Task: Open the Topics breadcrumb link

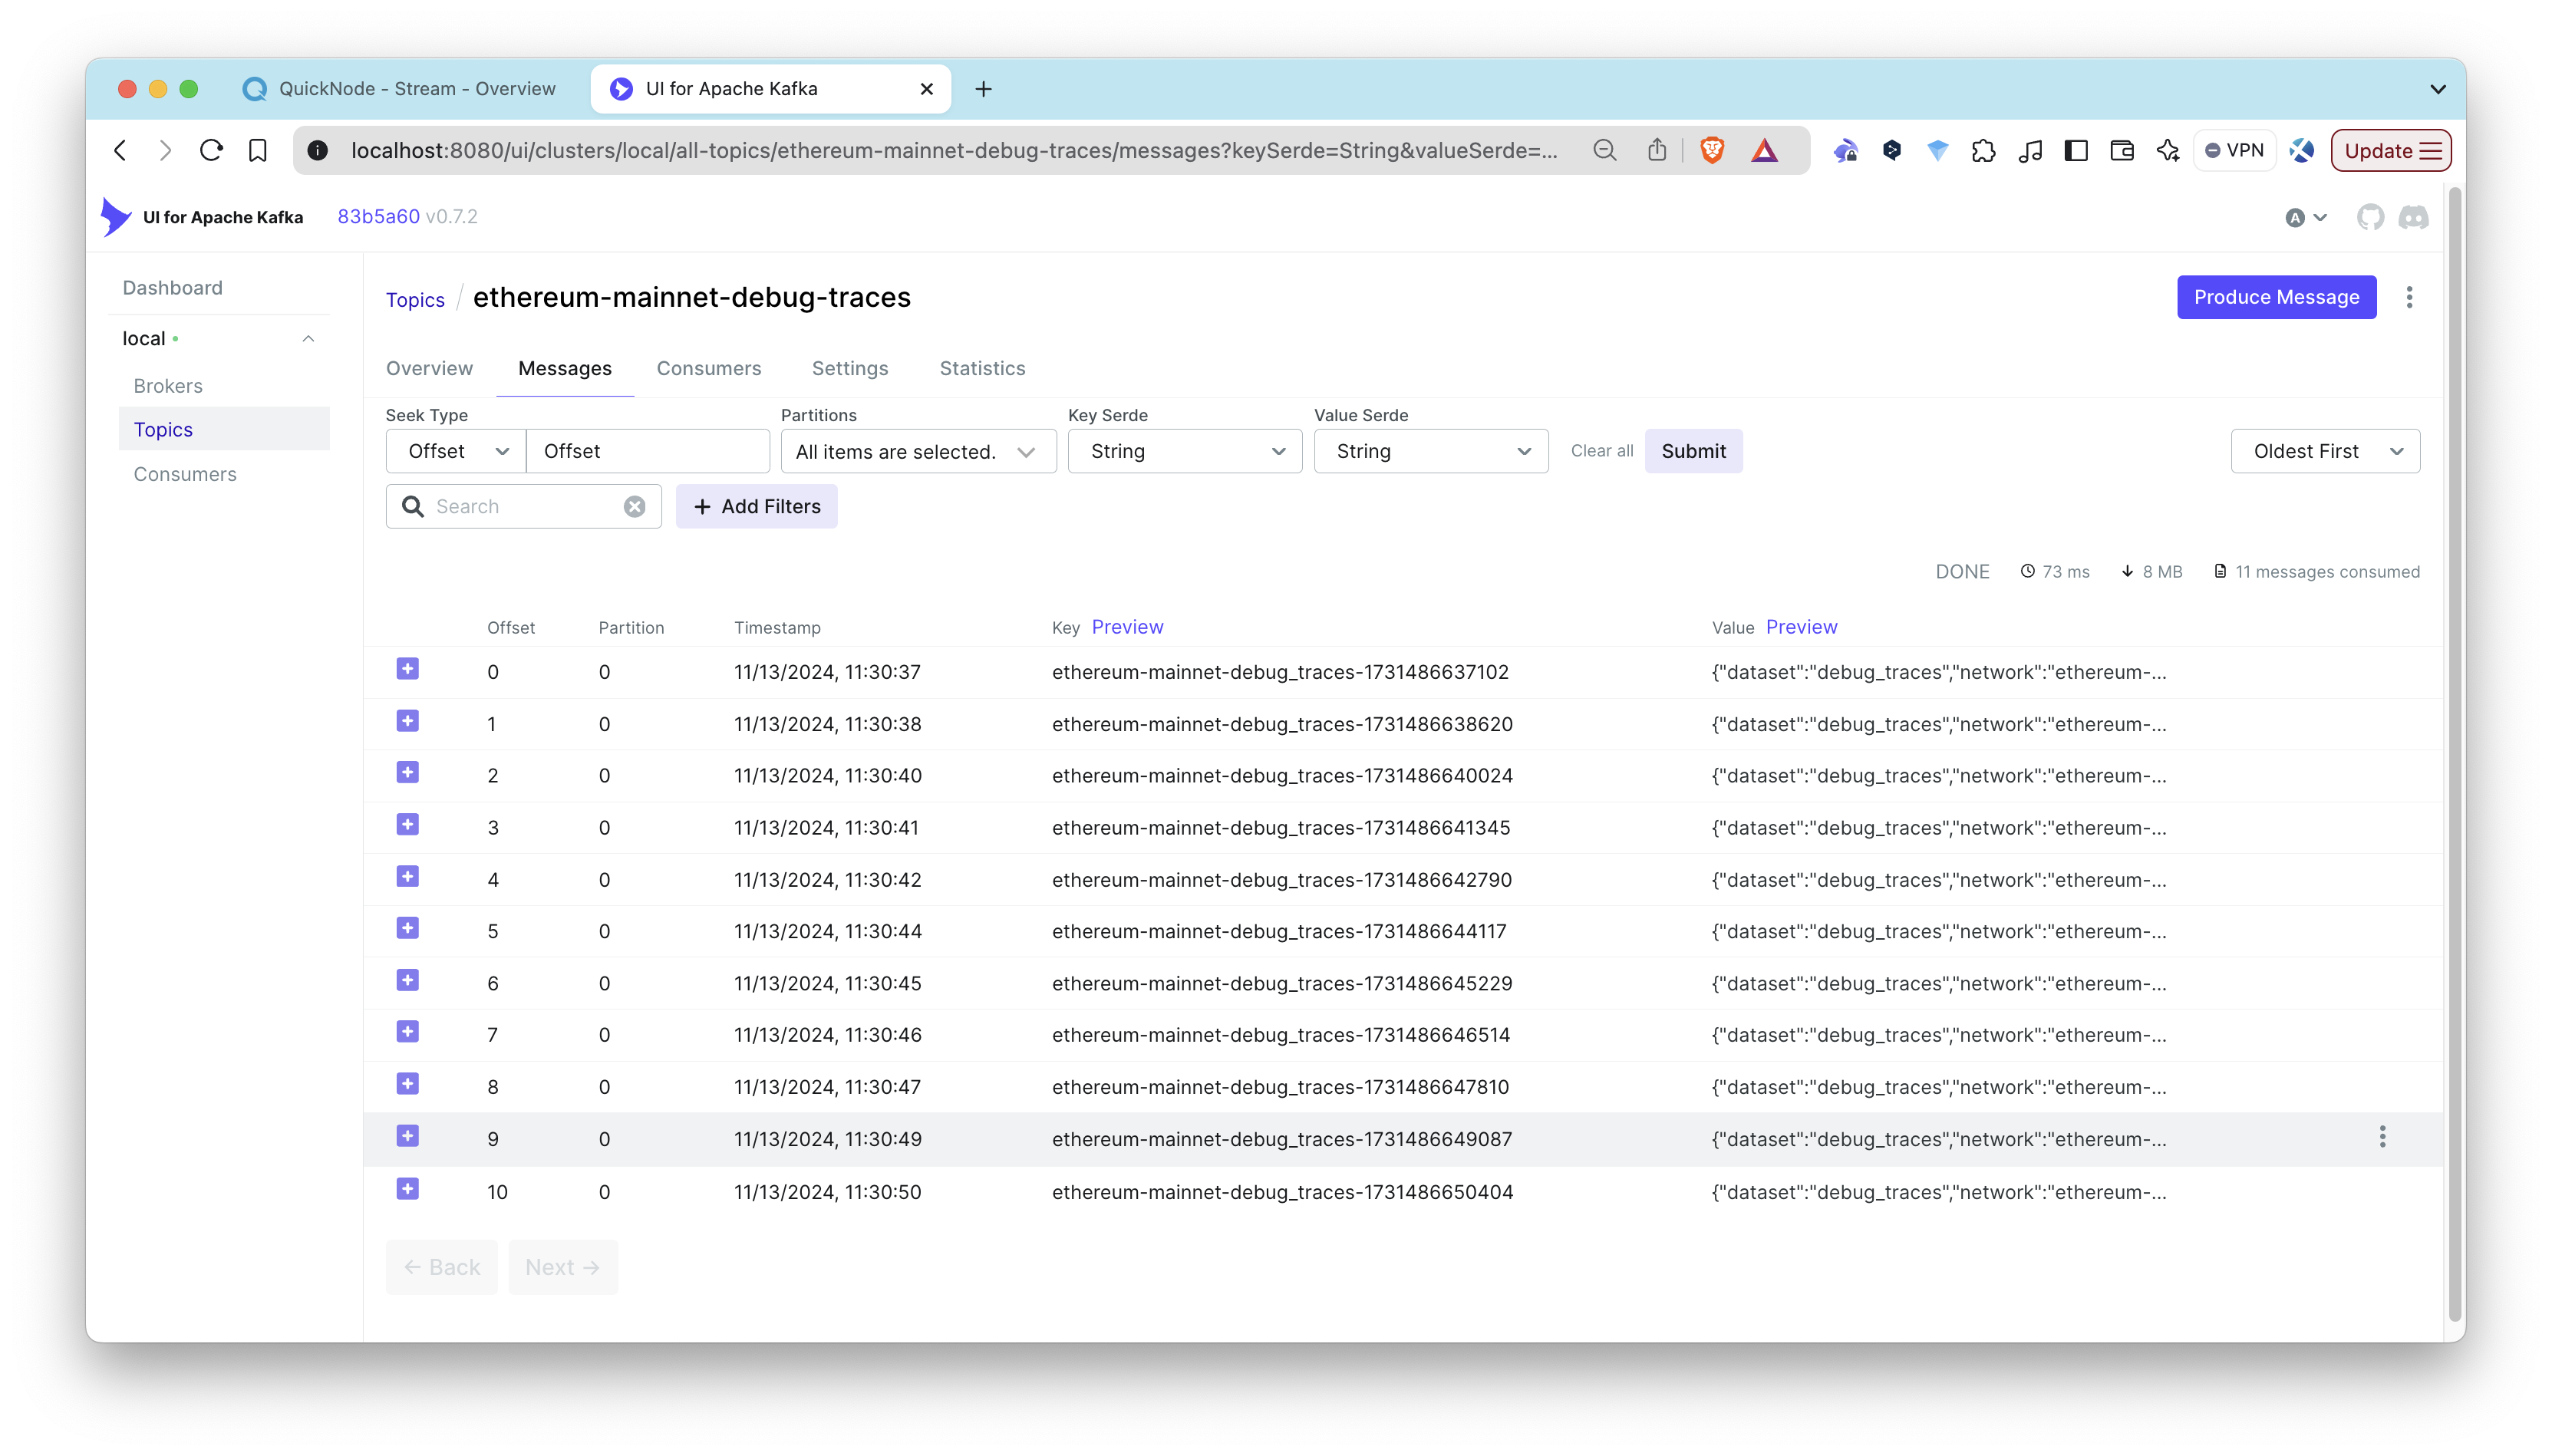Action: 415,300
